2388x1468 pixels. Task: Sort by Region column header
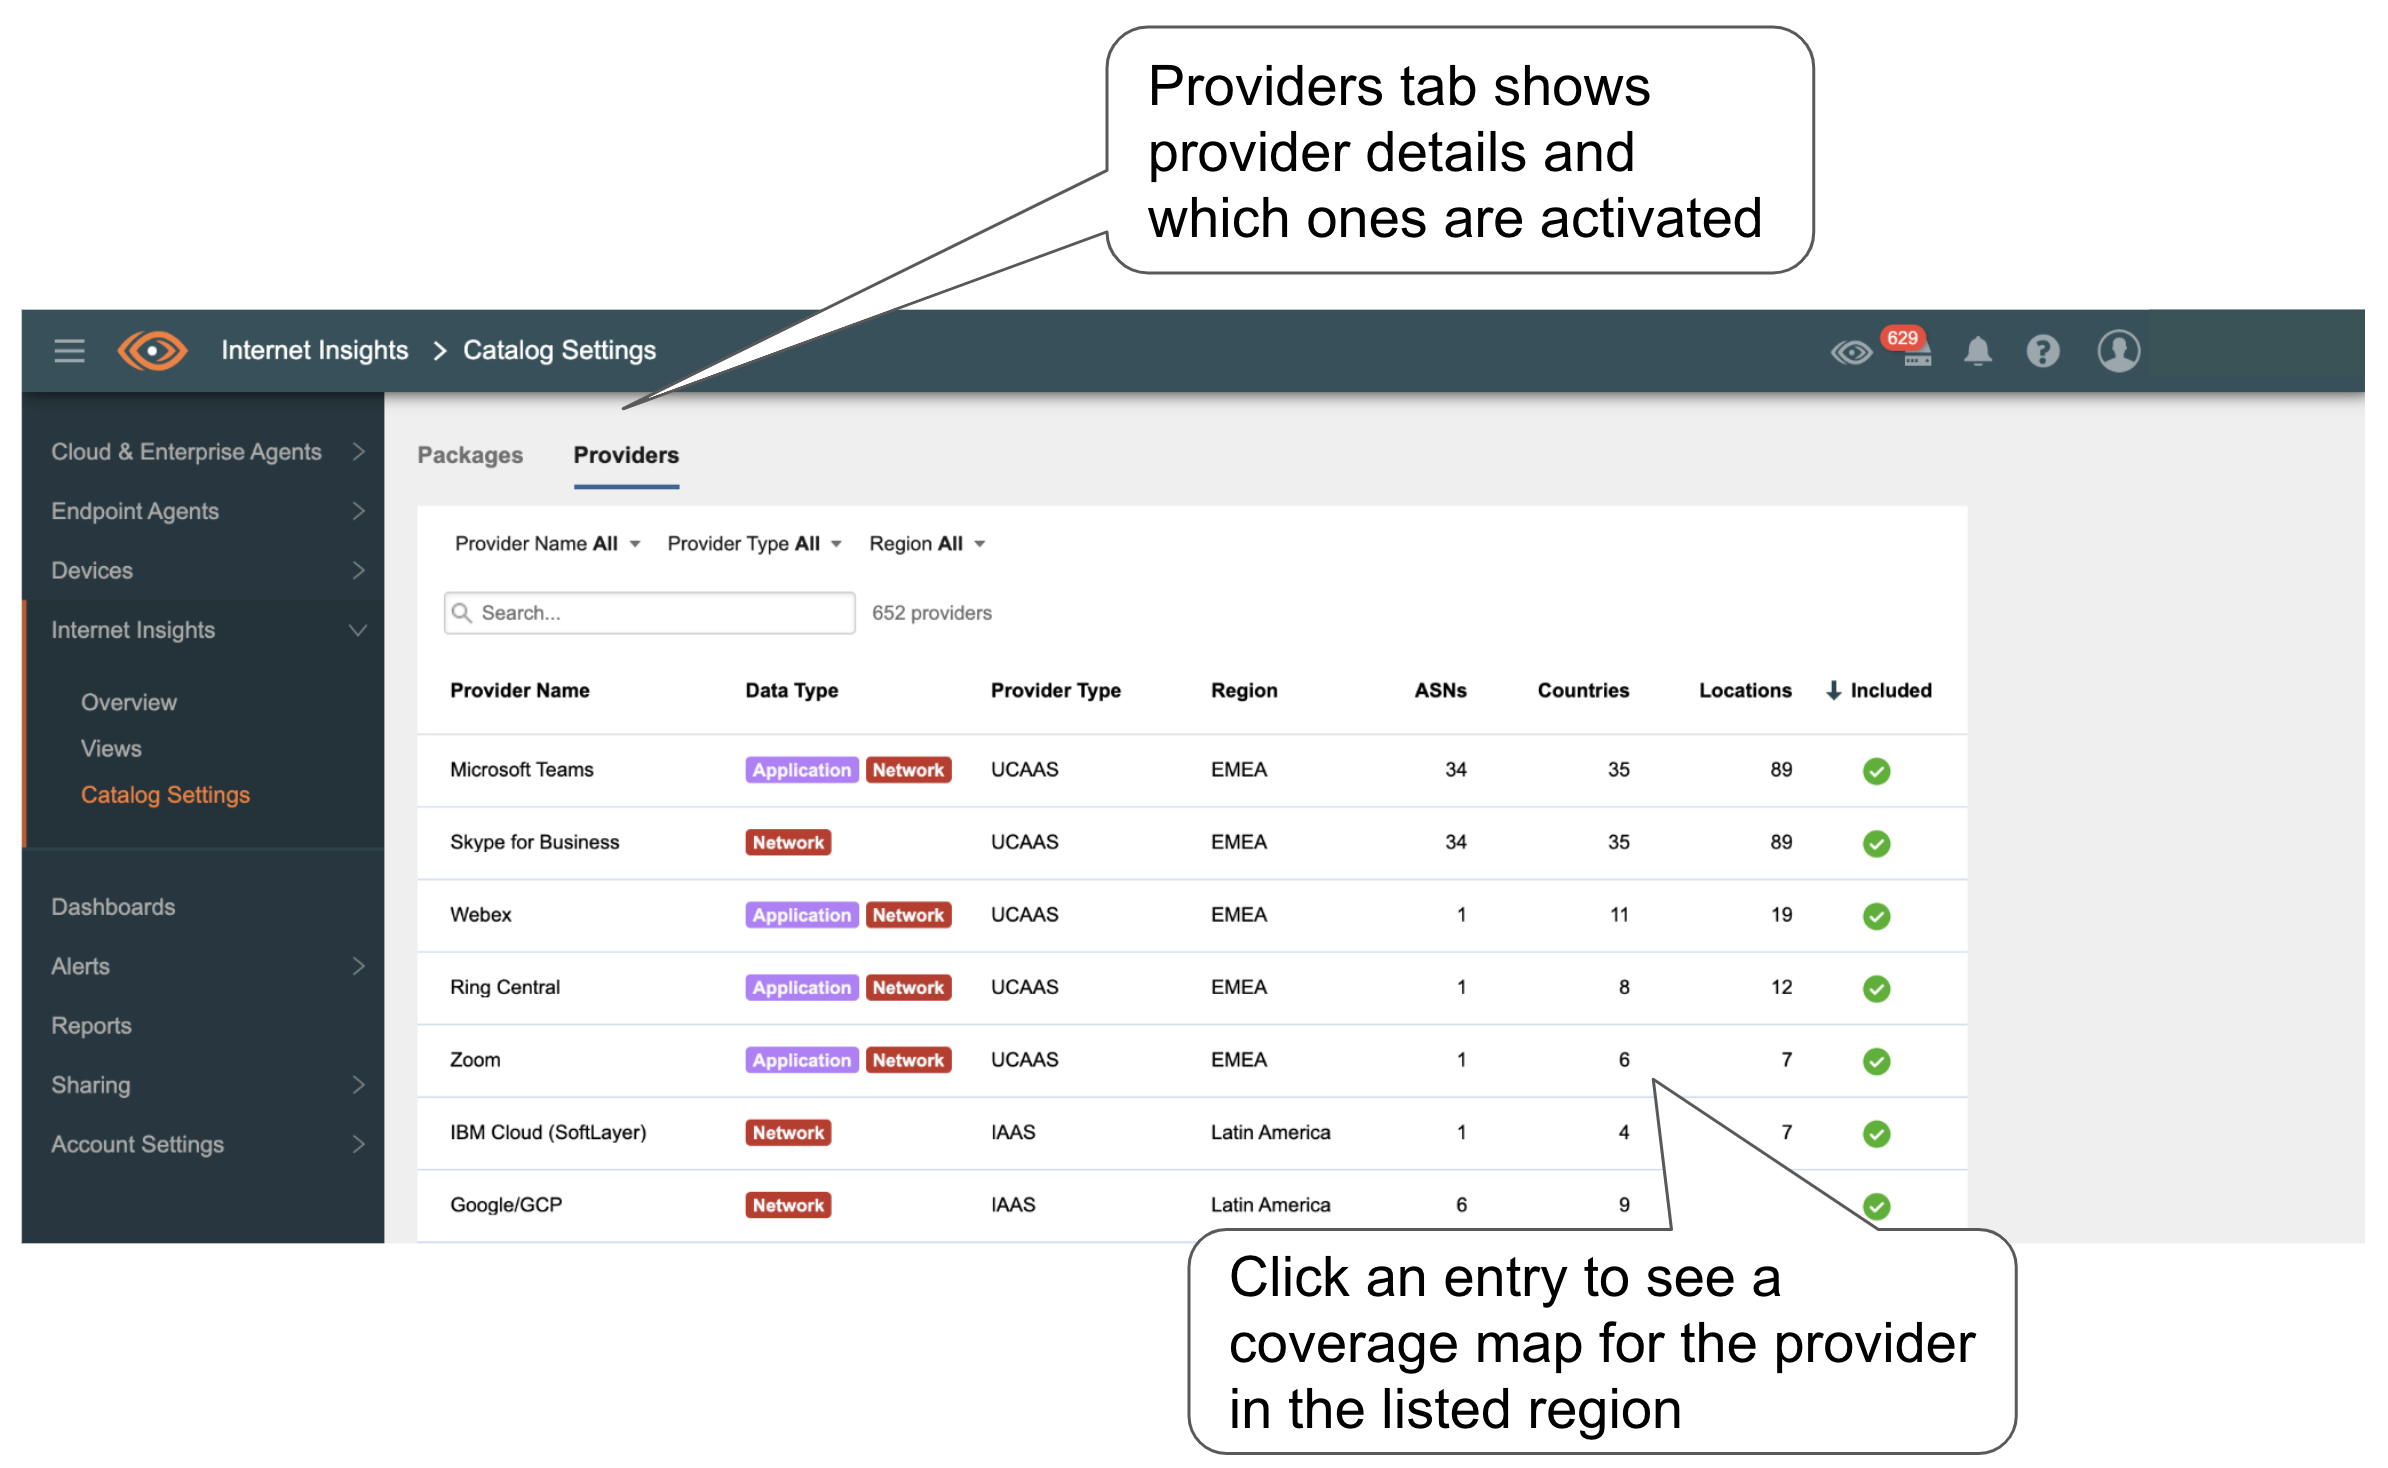[1244, 690]
